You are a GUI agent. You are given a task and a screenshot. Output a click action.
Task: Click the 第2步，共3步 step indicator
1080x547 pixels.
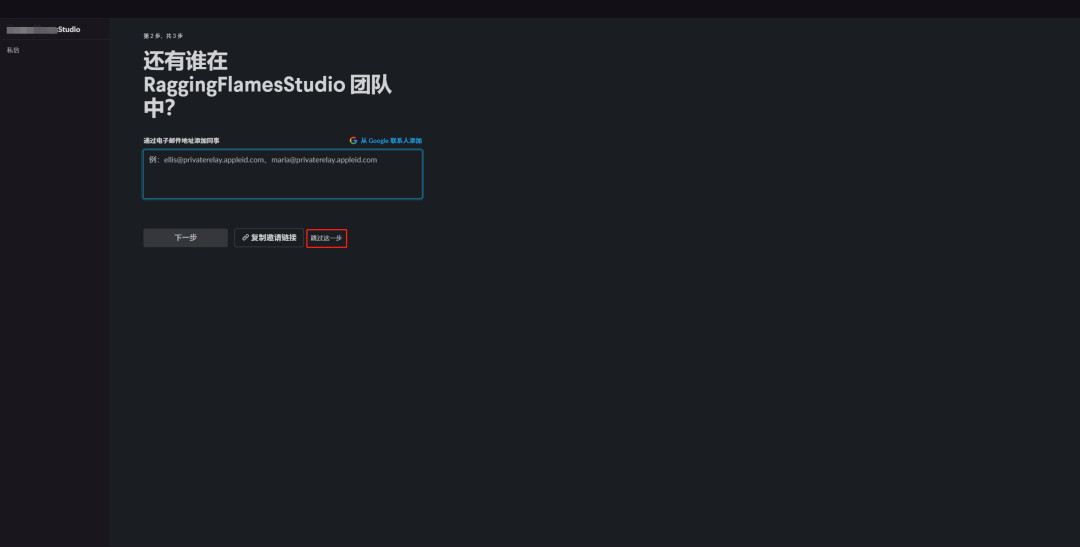[163, 36]
